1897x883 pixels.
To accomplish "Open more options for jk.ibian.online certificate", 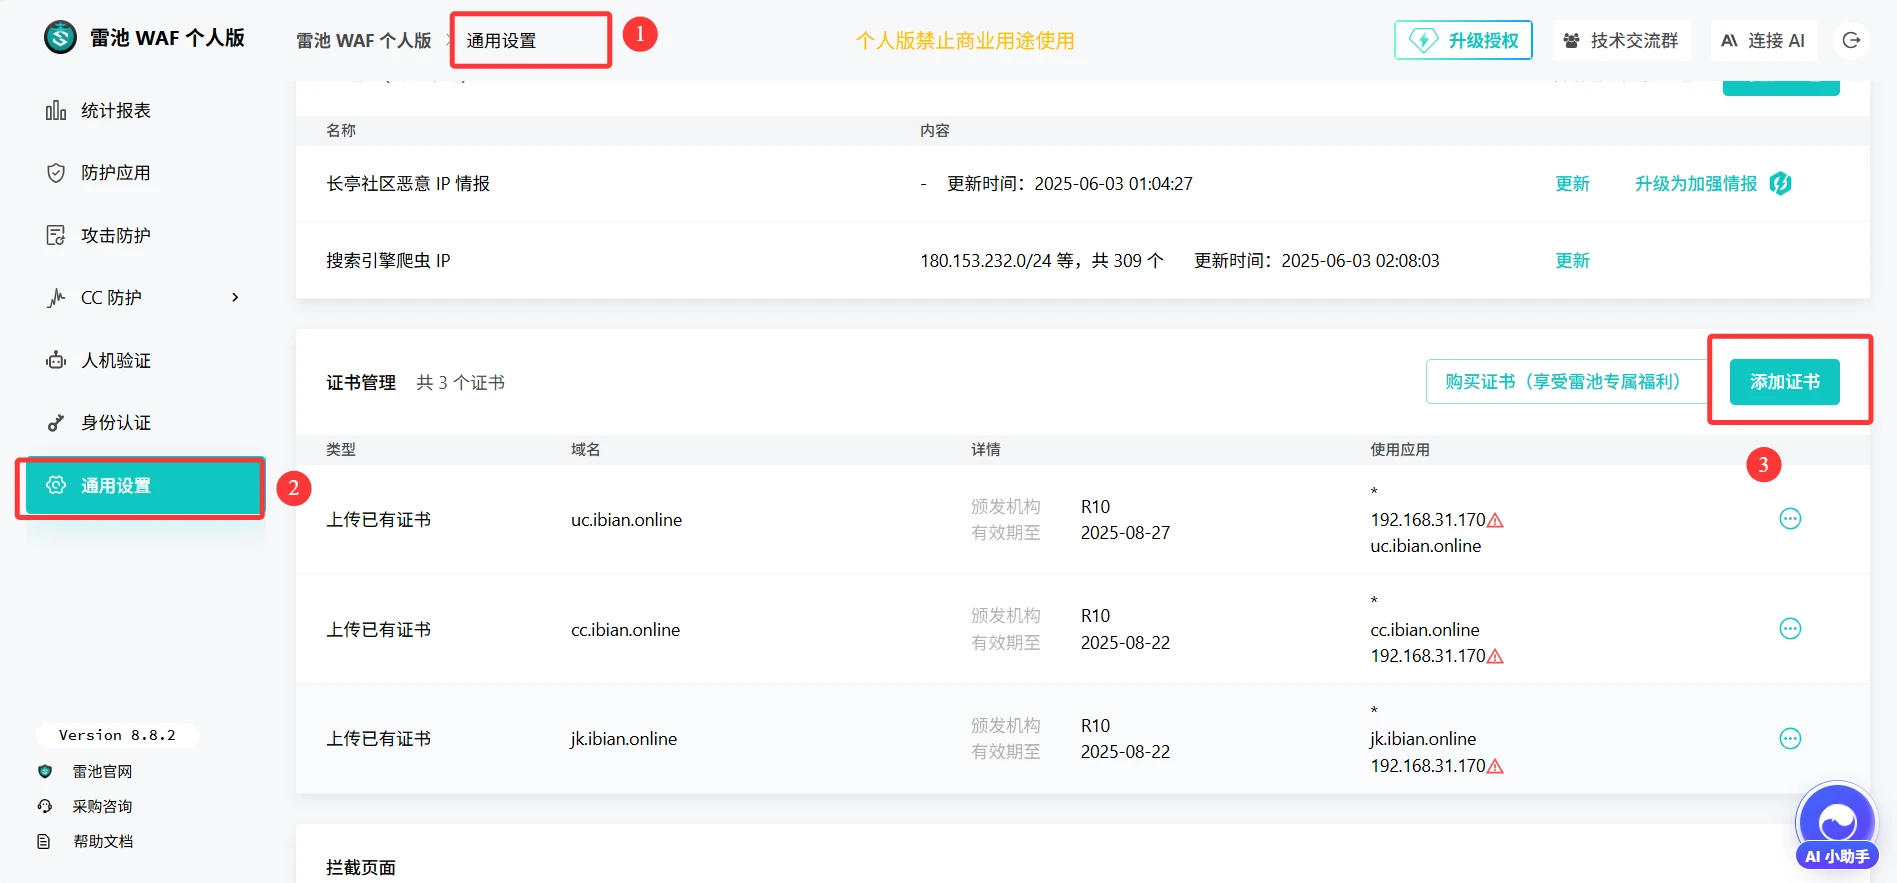I will pos(1790,739).
